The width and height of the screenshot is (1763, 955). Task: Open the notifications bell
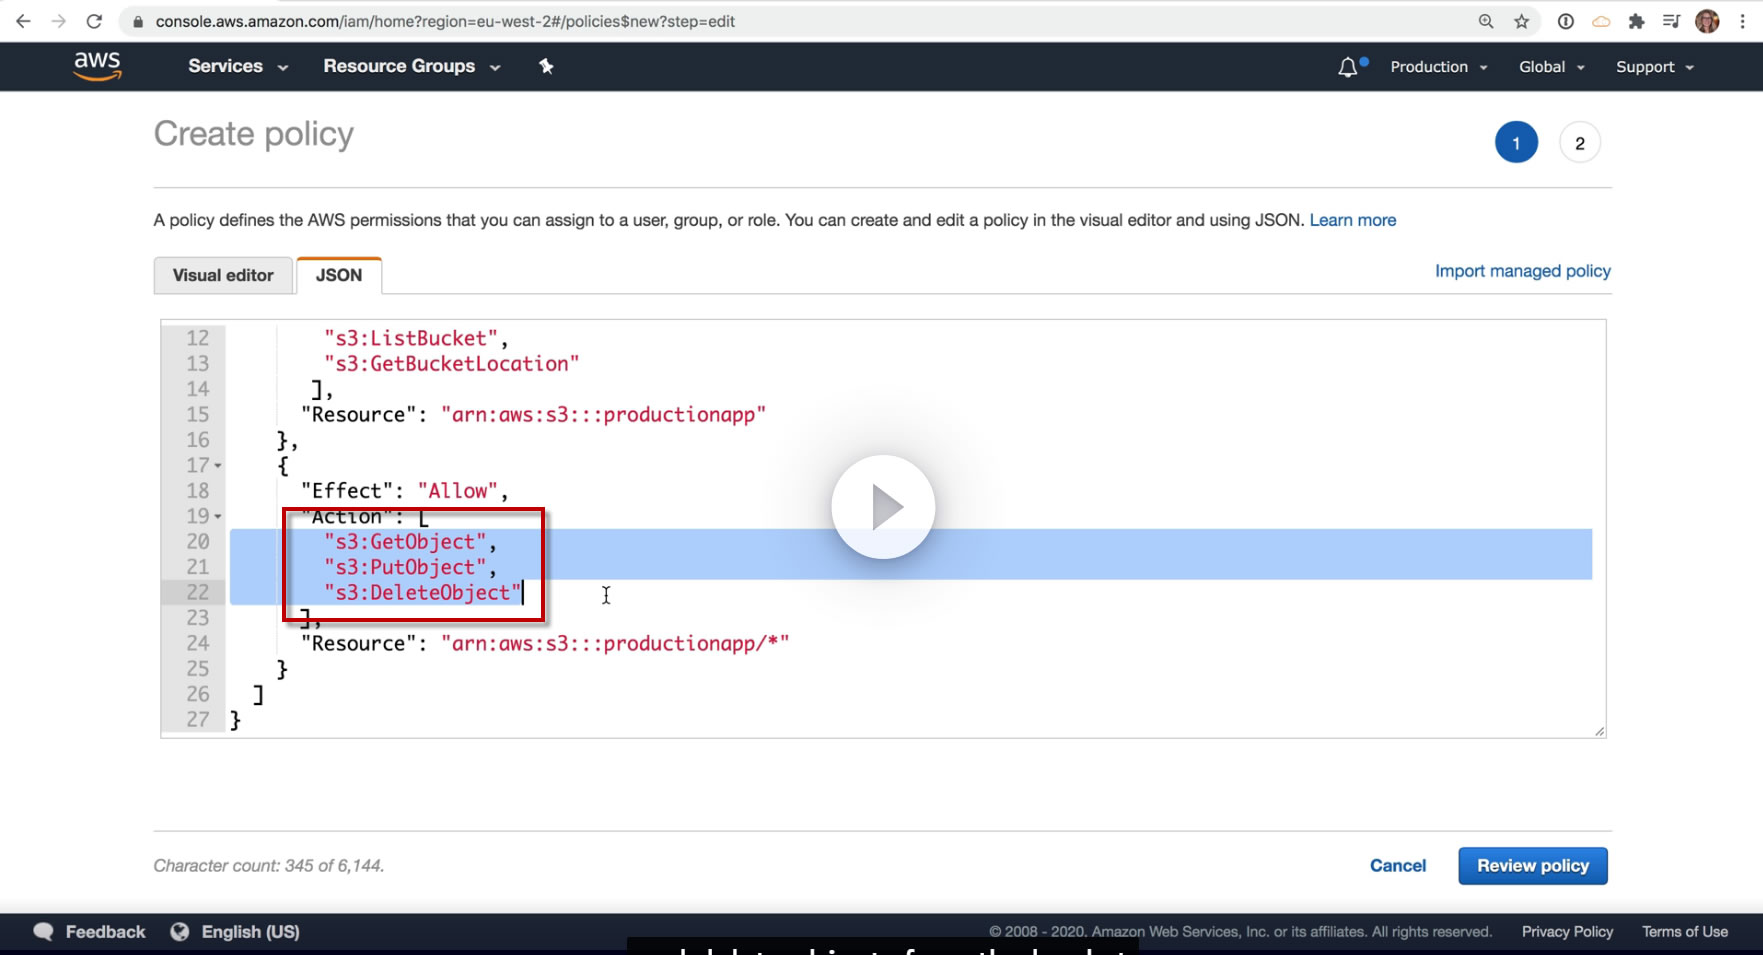pyautogui.click(x=1348, y=67)
